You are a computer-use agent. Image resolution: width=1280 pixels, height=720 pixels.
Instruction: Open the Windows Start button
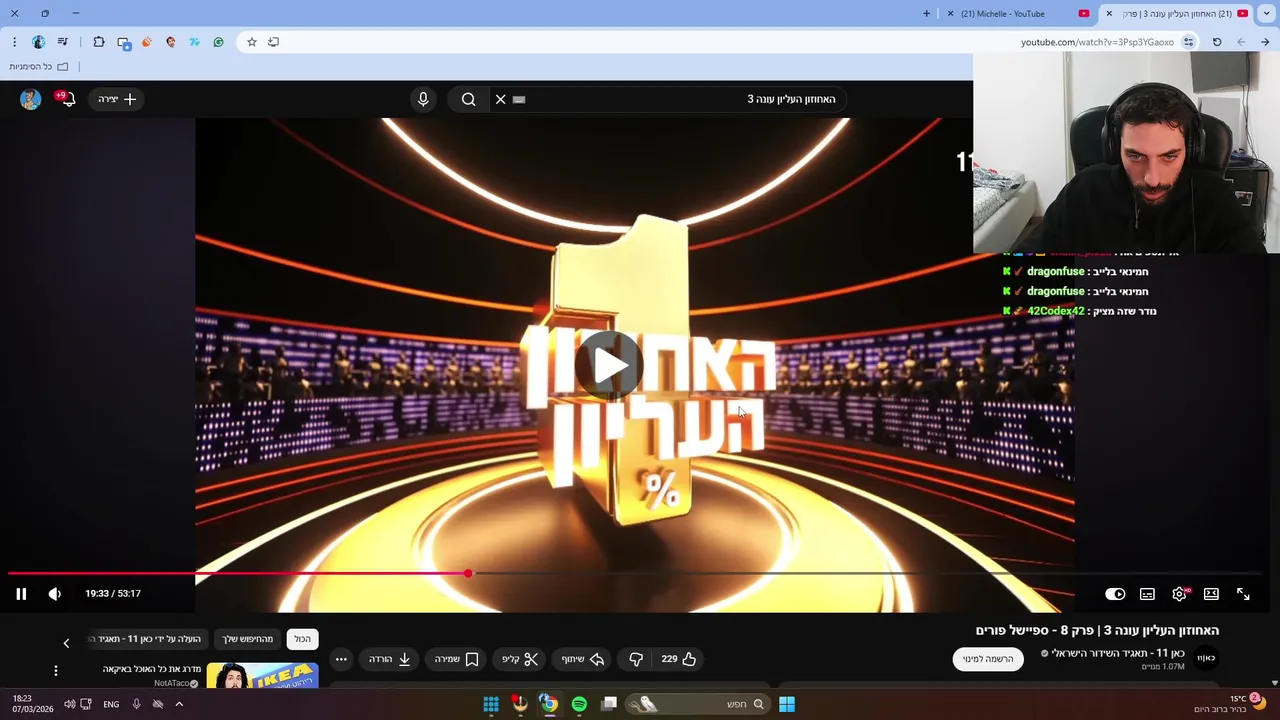click(787, 704)
